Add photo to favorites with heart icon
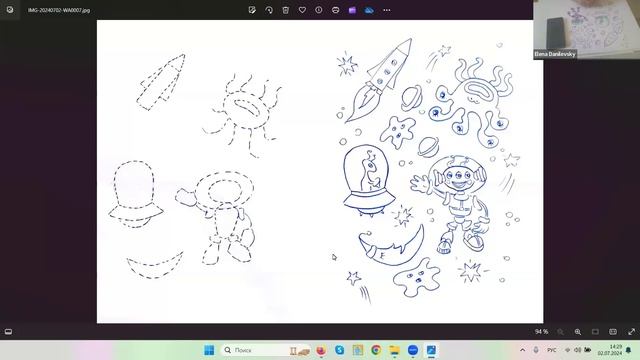The width and height of the screenshot is (640, 360). 302,10
